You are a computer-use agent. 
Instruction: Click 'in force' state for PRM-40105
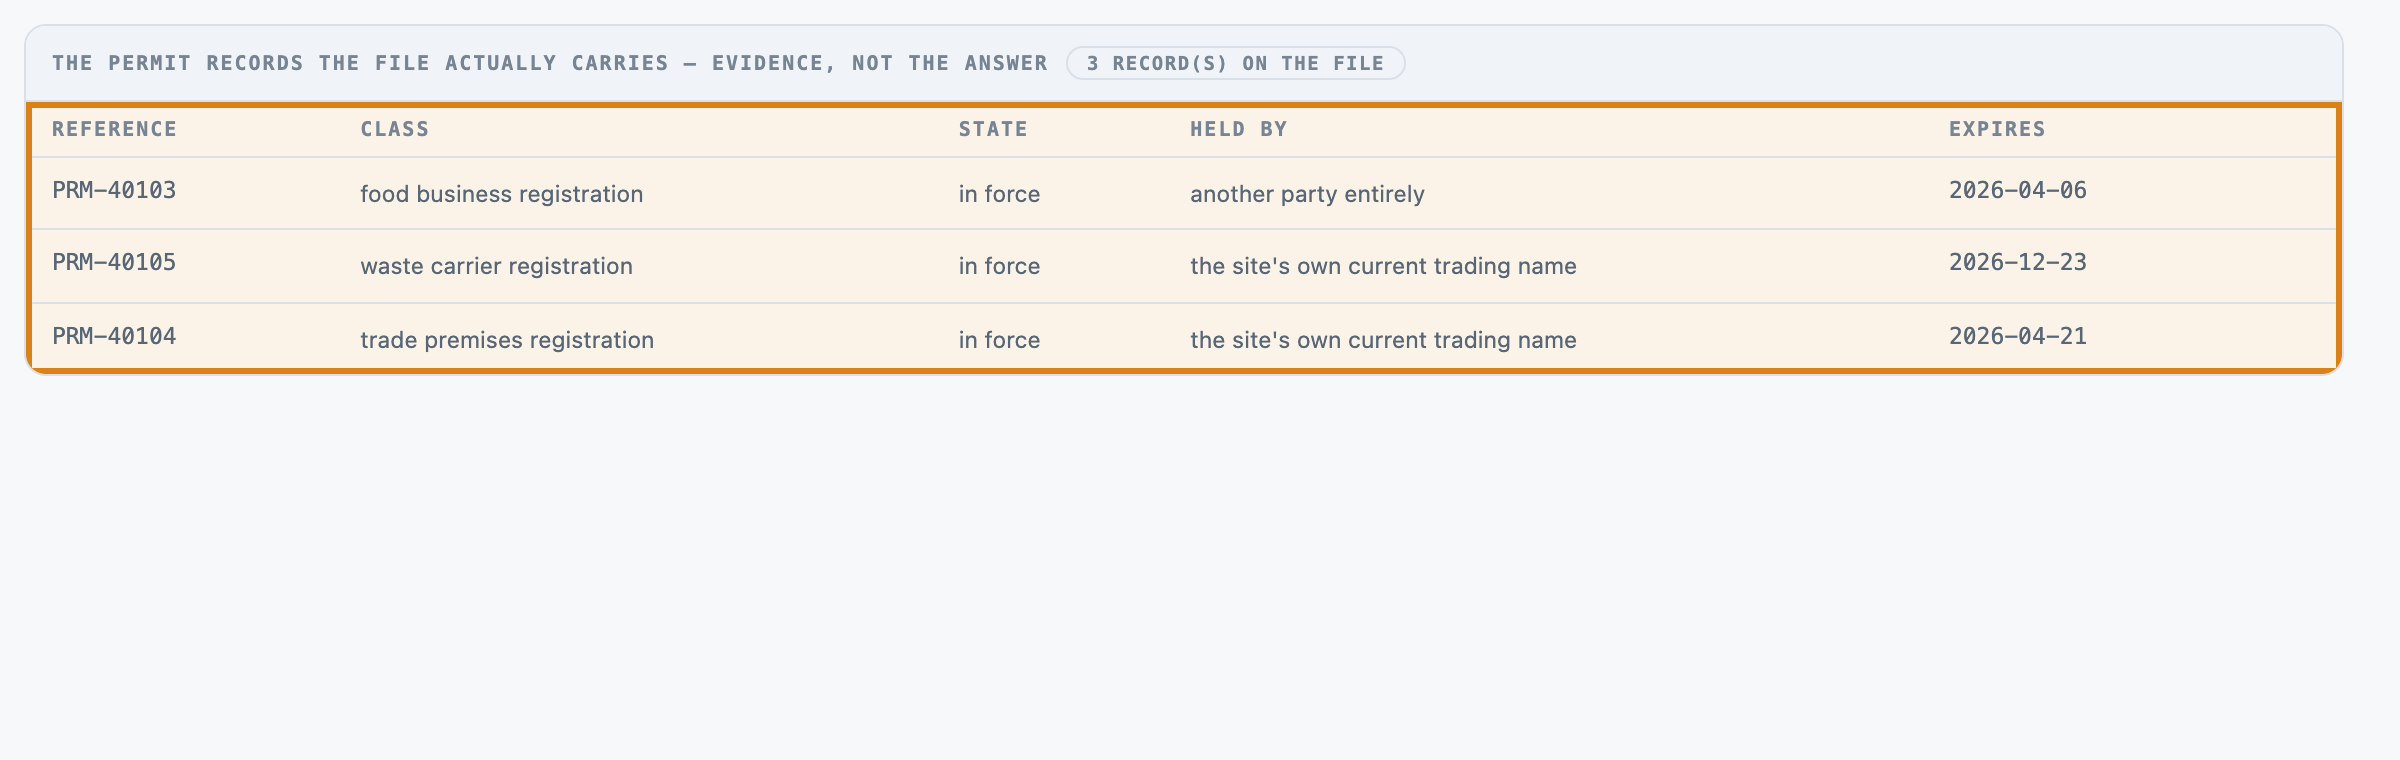pos(999,266)
